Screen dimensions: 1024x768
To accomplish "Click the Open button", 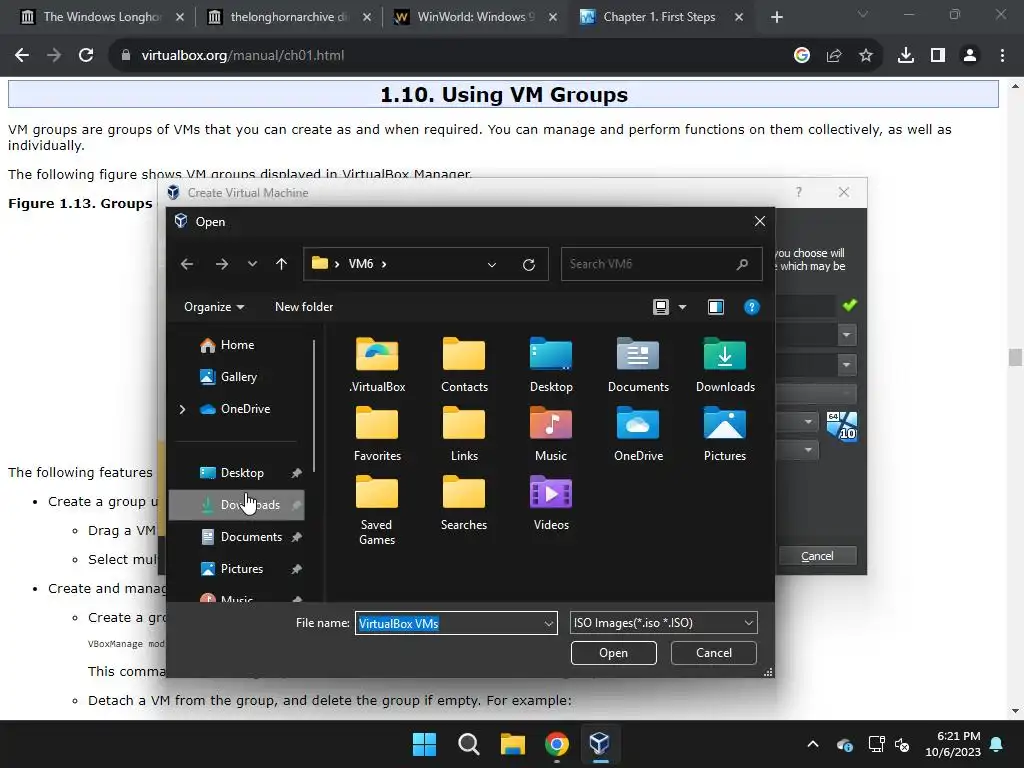I will coord(613,653).
